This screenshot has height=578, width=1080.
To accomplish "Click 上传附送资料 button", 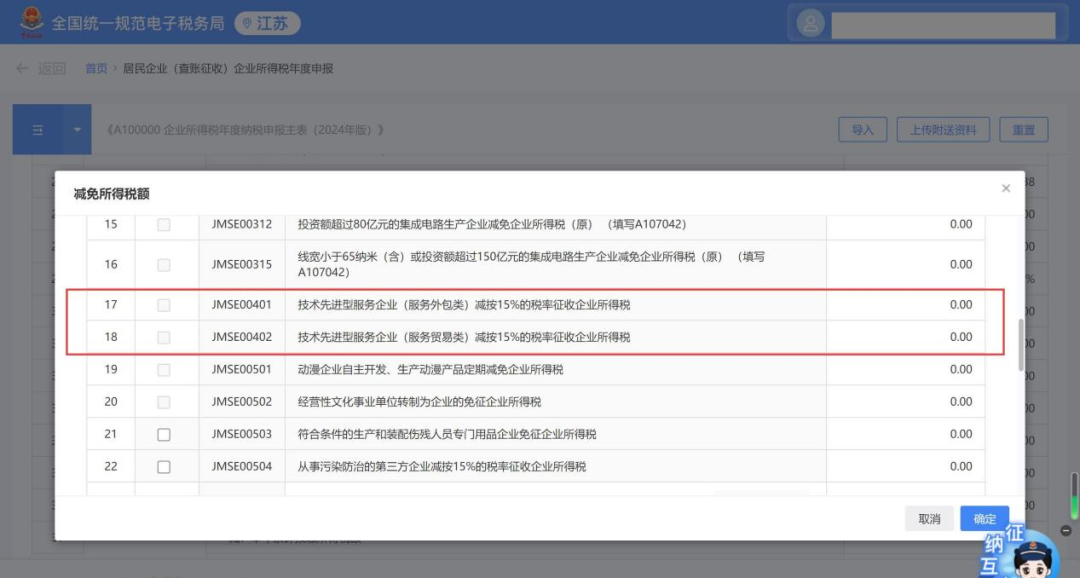I will 942,130.
